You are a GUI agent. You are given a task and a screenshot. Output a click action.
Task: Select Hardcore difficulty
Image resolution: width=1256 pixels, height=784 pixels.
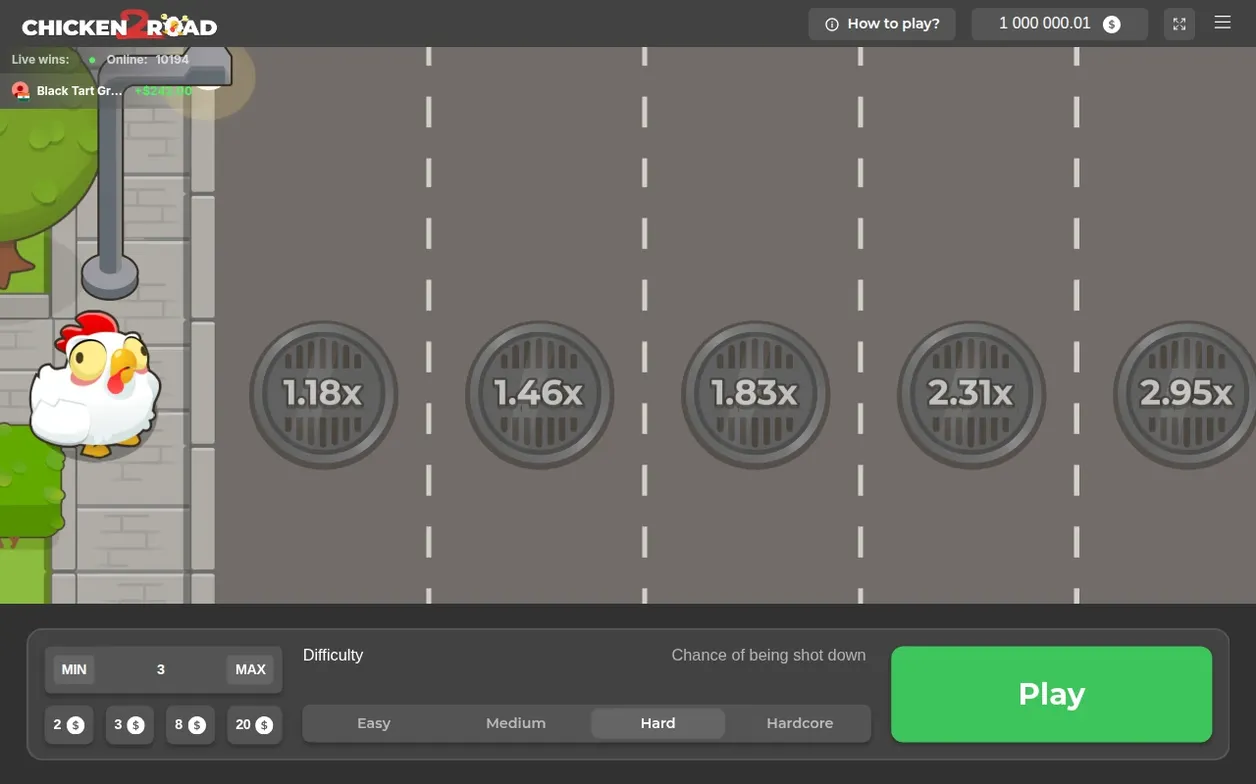click(800, 723)
